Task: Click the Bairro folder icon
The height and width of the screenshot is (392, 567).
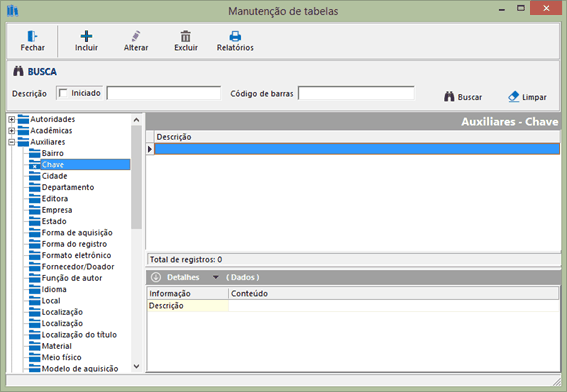Action: pos(35,153)
